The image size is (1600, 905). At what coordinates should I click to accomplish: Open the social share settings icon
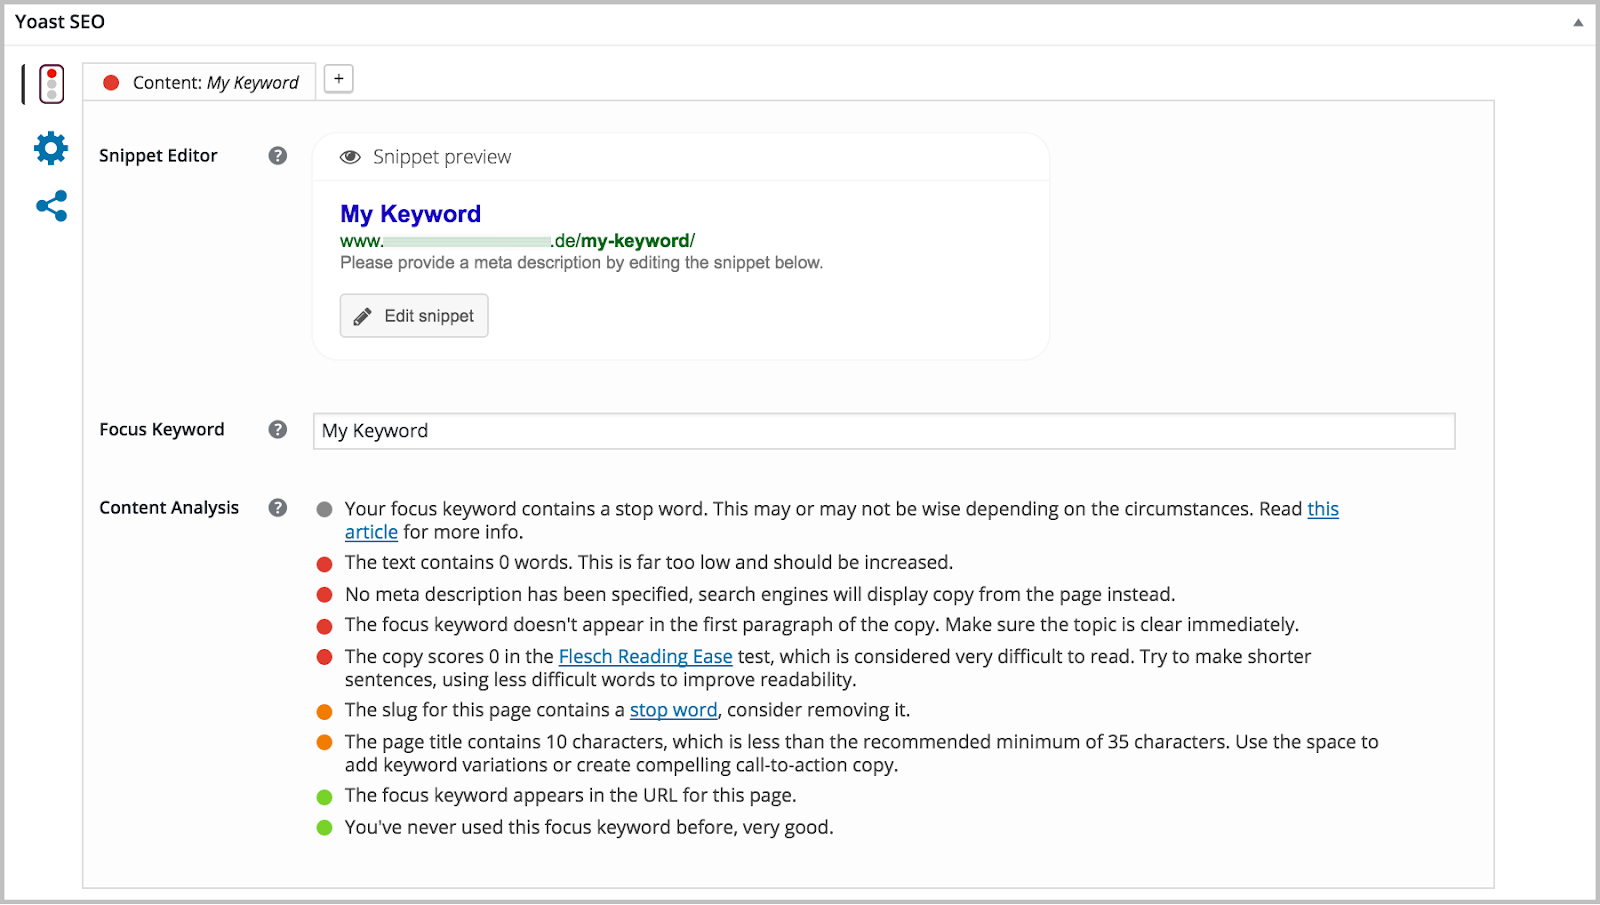coord(51,206)
